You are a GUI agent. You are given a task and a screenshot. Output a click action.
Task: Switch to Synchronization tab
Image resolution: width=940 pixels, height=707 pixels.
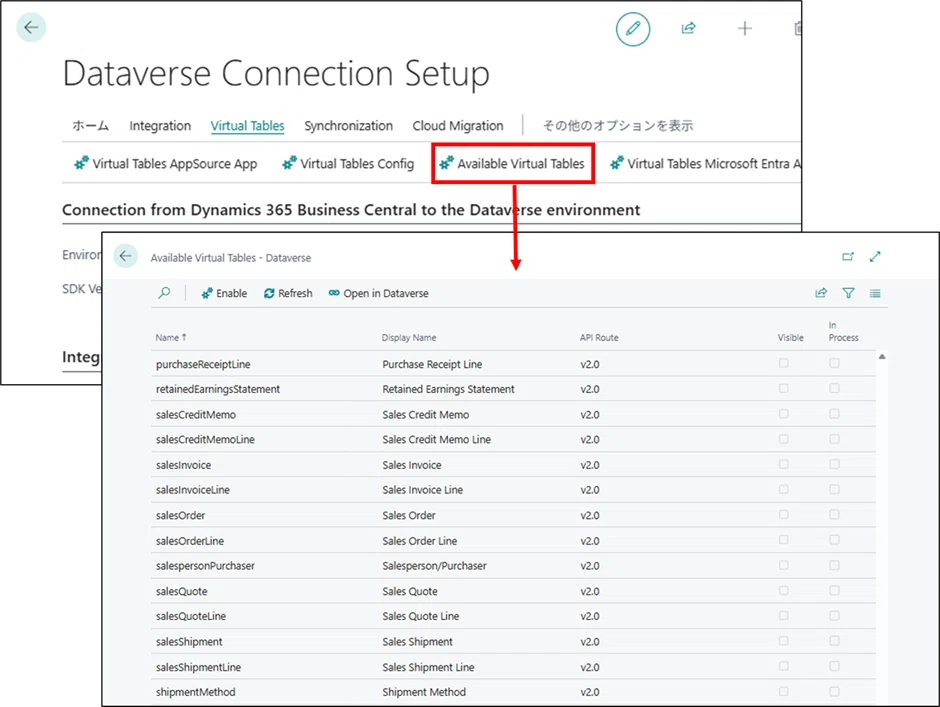[x=348, y=126]
